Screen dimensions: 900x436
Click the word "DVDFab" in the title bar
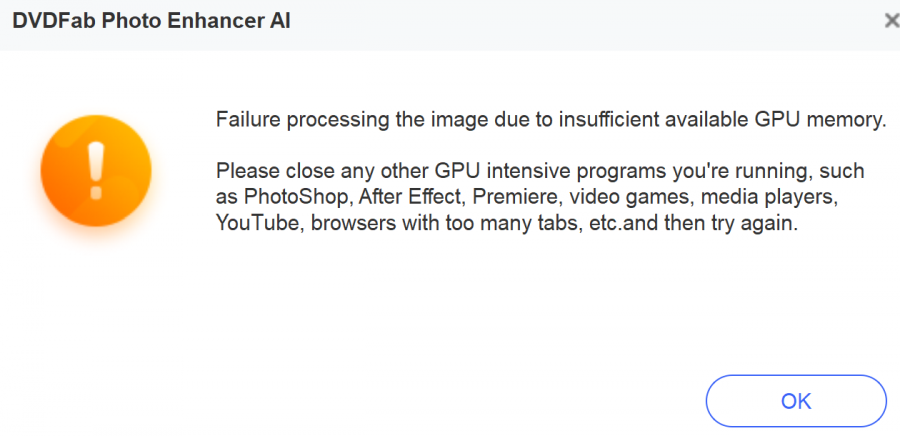[x=48, y=20]
